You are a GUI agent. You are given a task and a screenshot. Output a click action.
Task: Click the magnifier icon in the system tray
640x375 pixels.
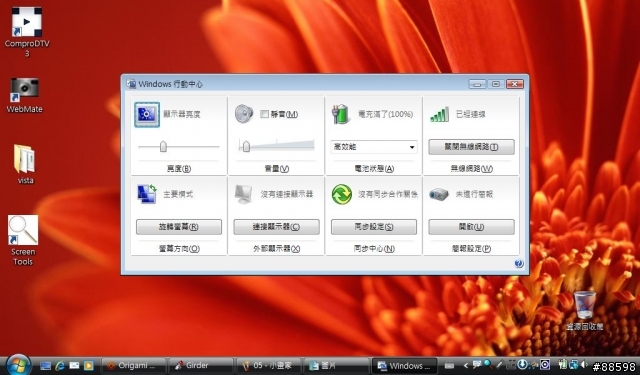point(488,364)
